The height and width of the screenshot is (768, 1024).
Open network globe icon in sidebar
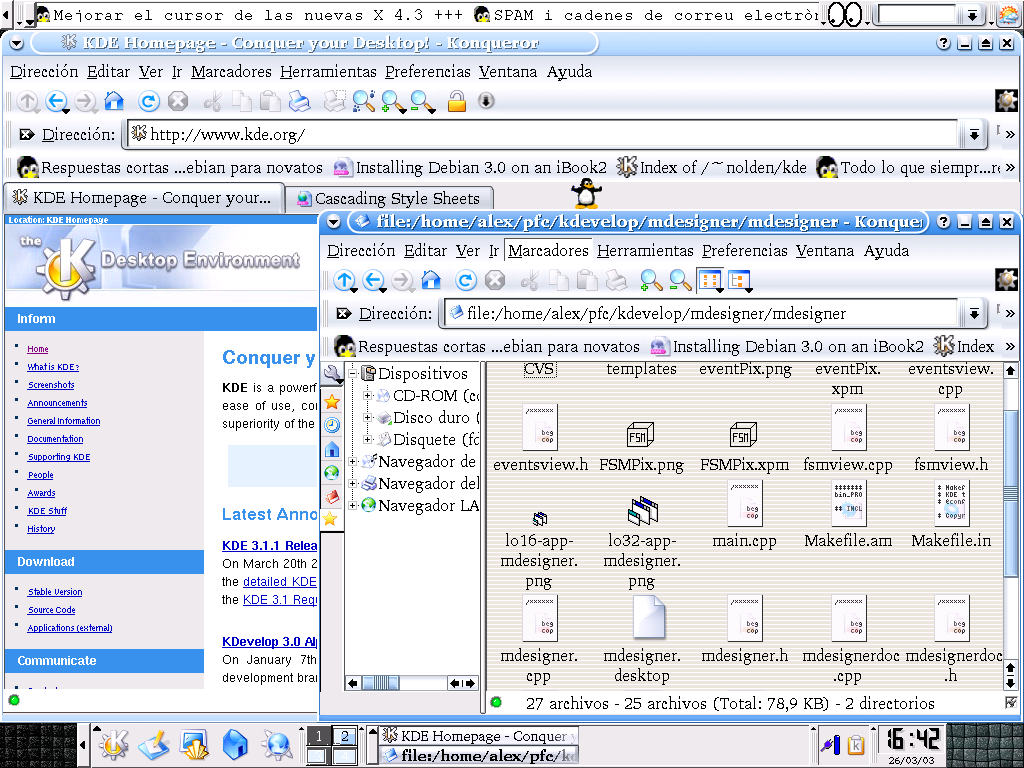point(332,472)
